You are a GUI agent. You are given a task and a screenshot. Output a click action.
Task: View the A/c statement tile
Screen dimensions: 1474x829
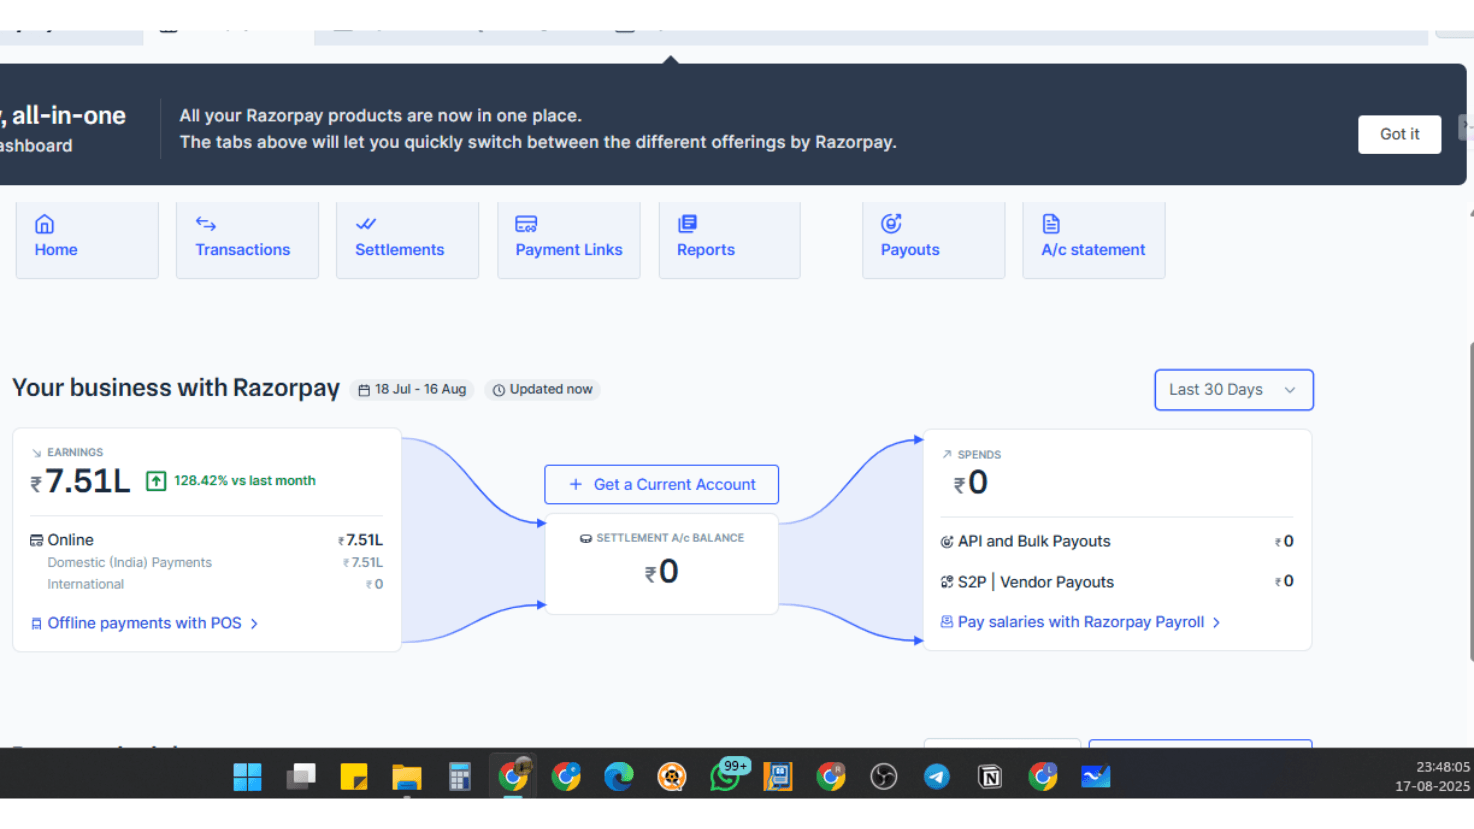point(1093,239)
